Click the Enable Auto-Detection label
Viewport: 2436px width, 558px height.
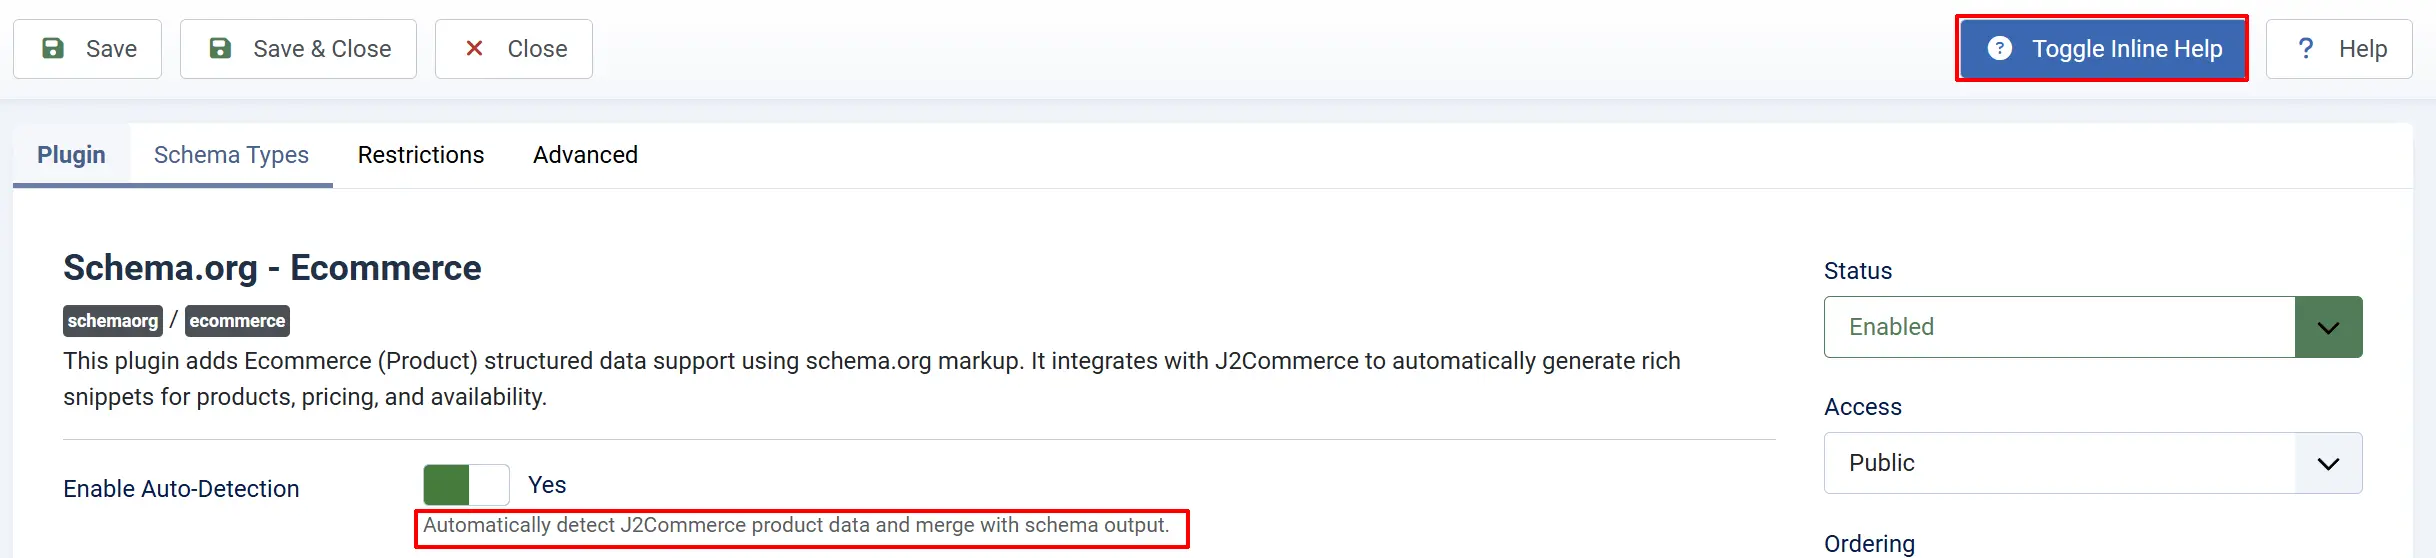pos(181,489)
